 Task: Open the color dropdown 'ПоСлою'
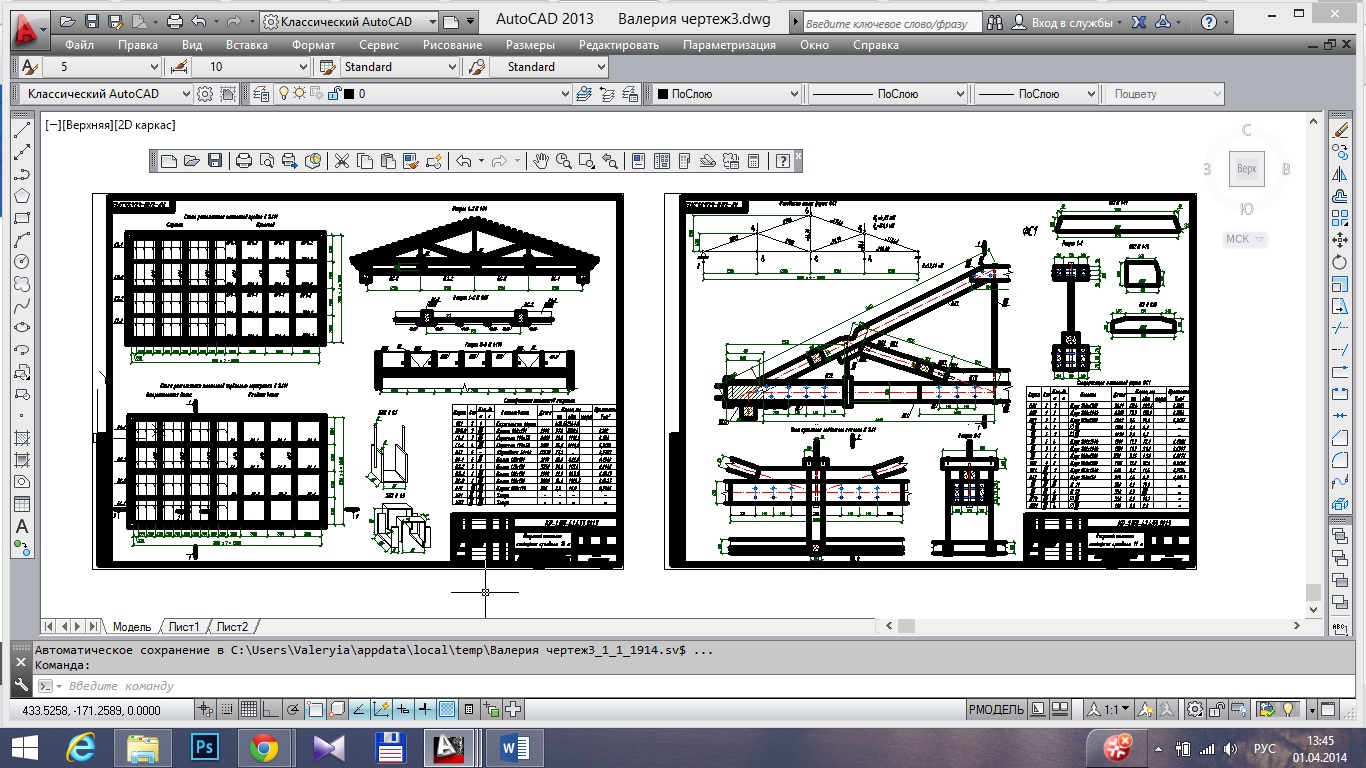pos(727,94)
